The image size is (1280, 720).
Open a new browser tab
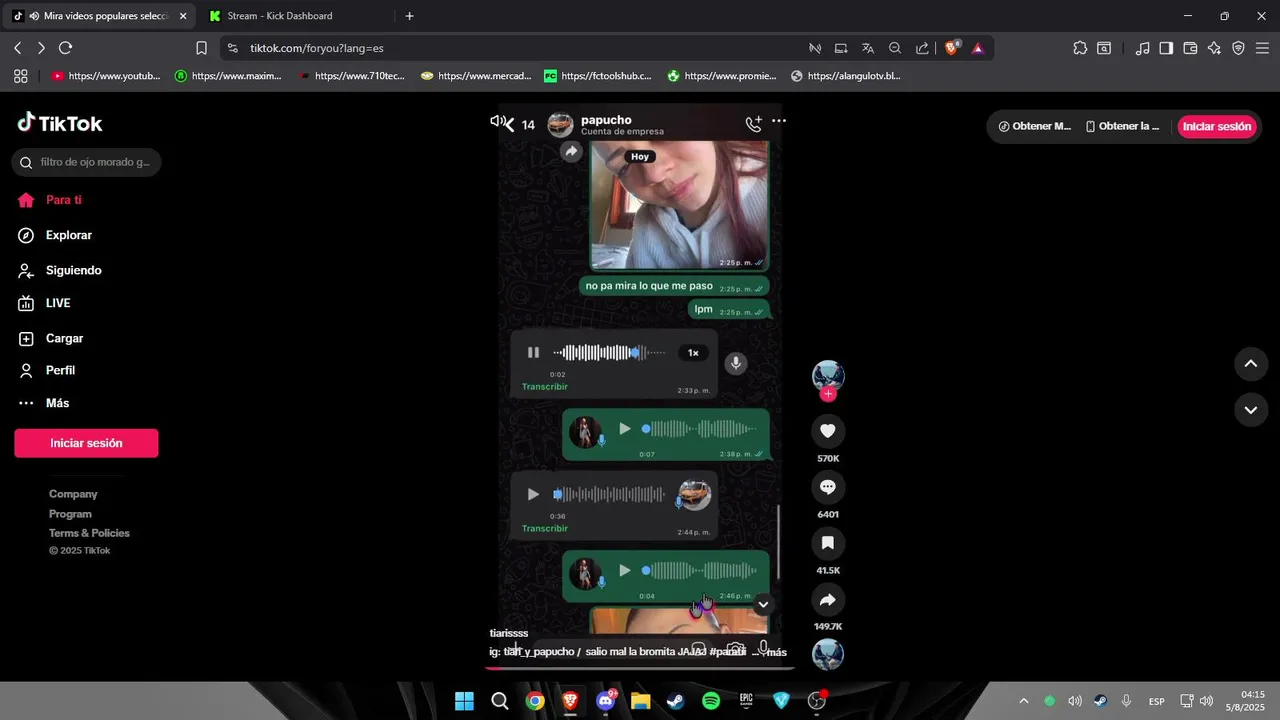pyautogui.click(x=409, y=16)
